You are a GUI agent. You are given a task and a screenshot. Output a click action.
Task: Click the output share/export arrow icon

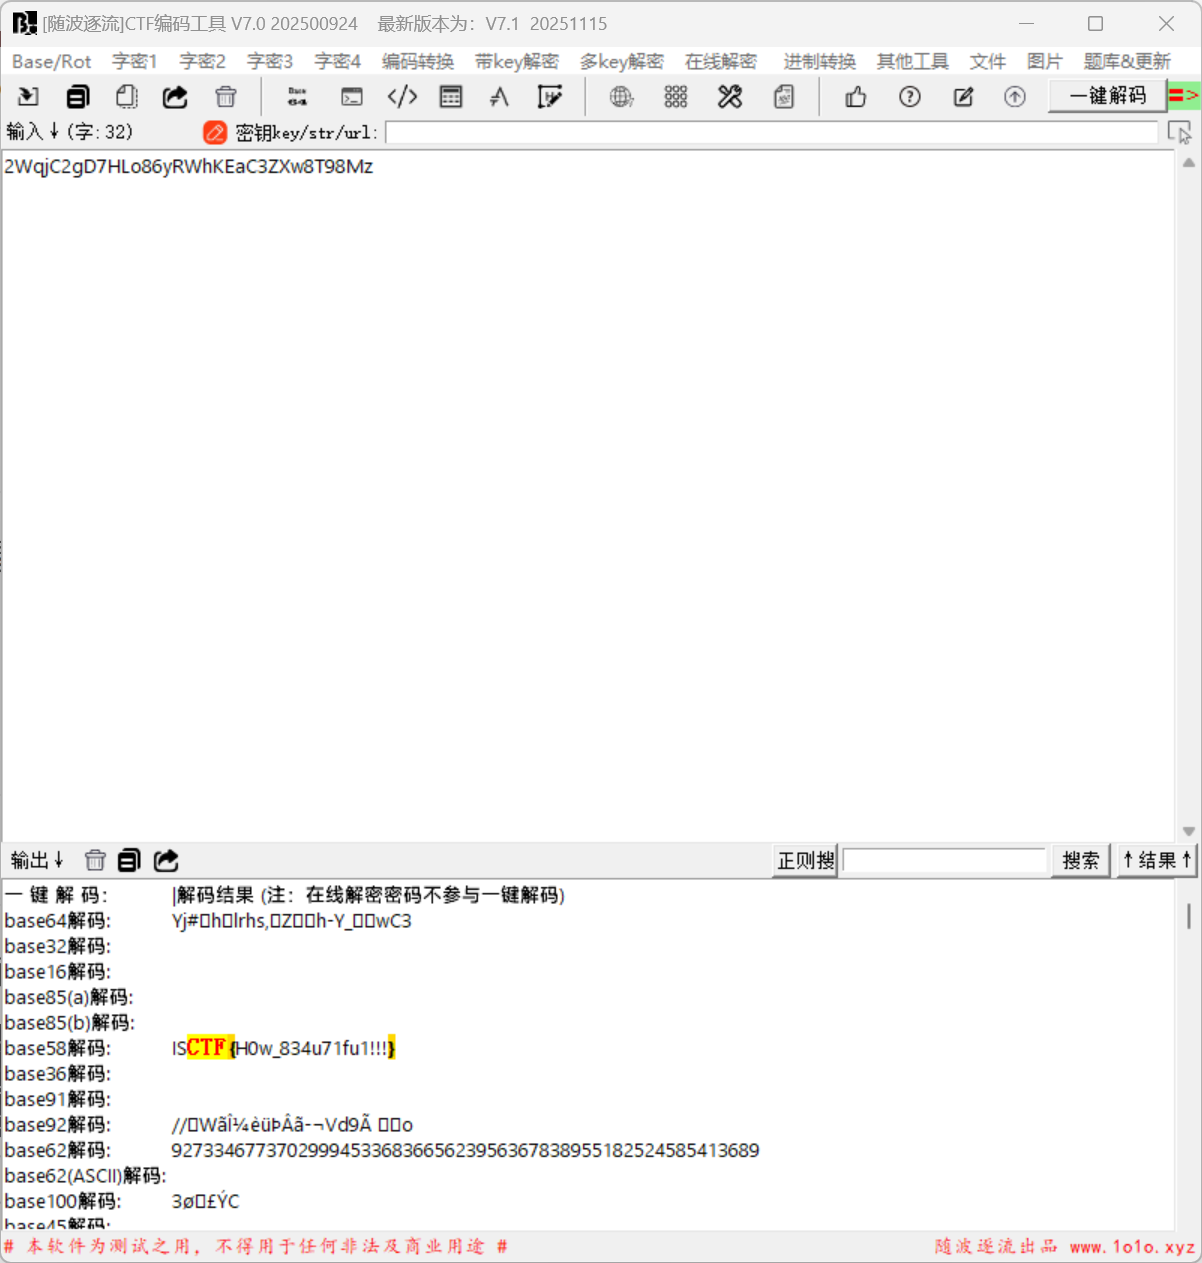click(x=166, y=860)
